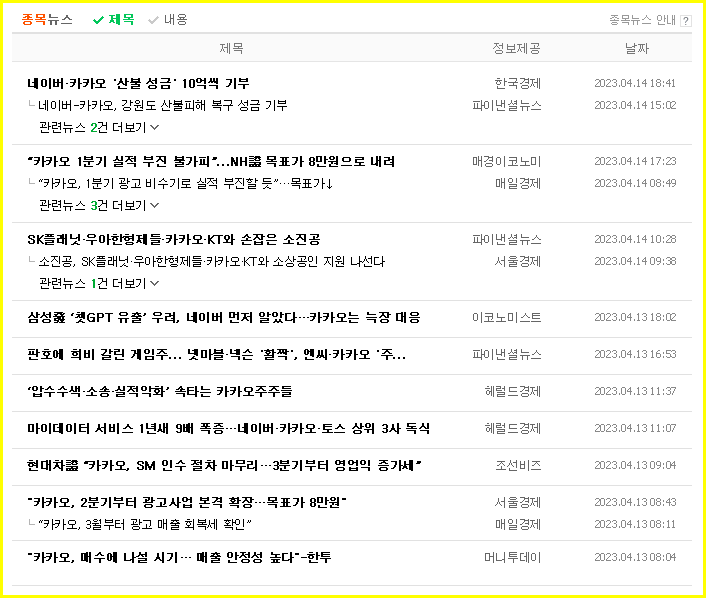
Task: Click source 조선비즈
Action: (518, 465)
